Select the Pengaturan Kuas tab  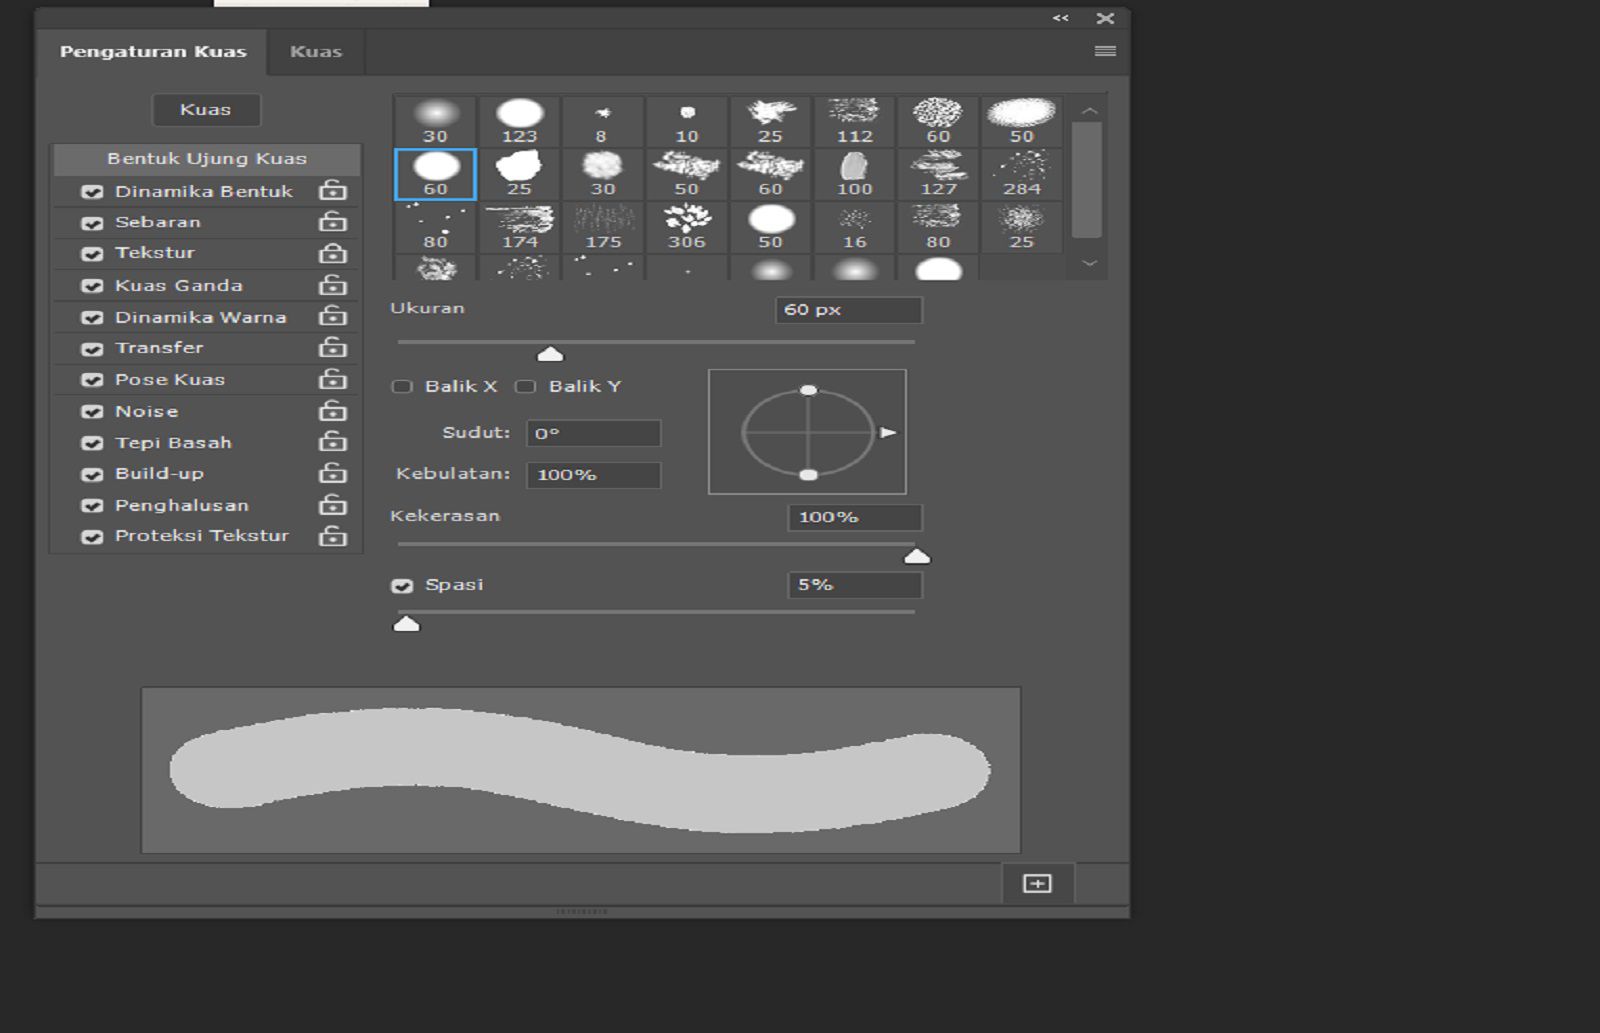coord(153,52)
